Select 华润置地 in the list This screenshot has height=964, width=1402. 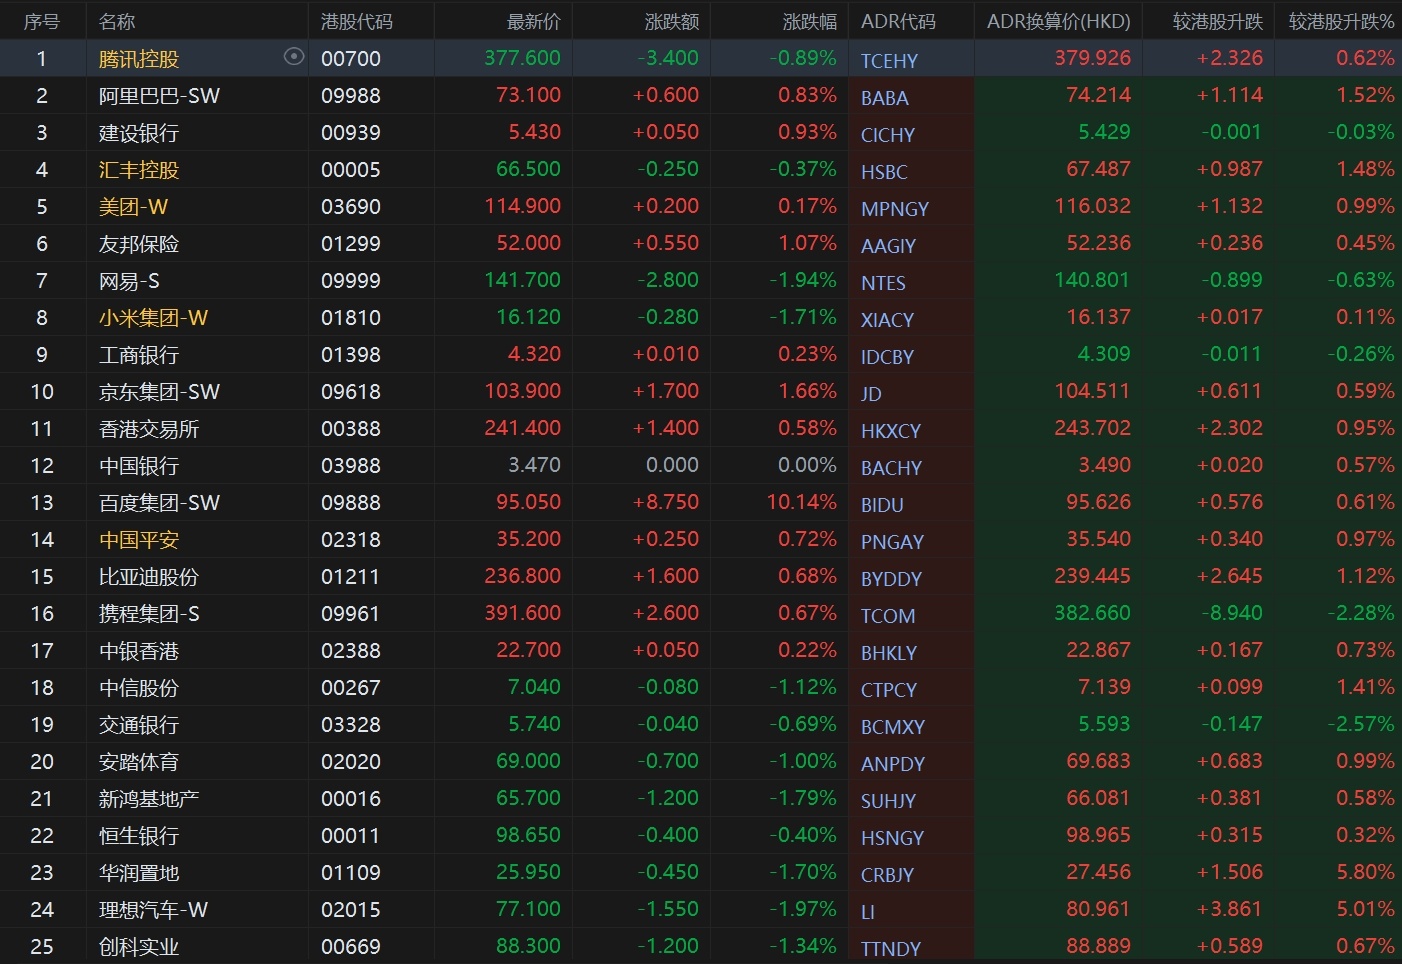[139, 873]
